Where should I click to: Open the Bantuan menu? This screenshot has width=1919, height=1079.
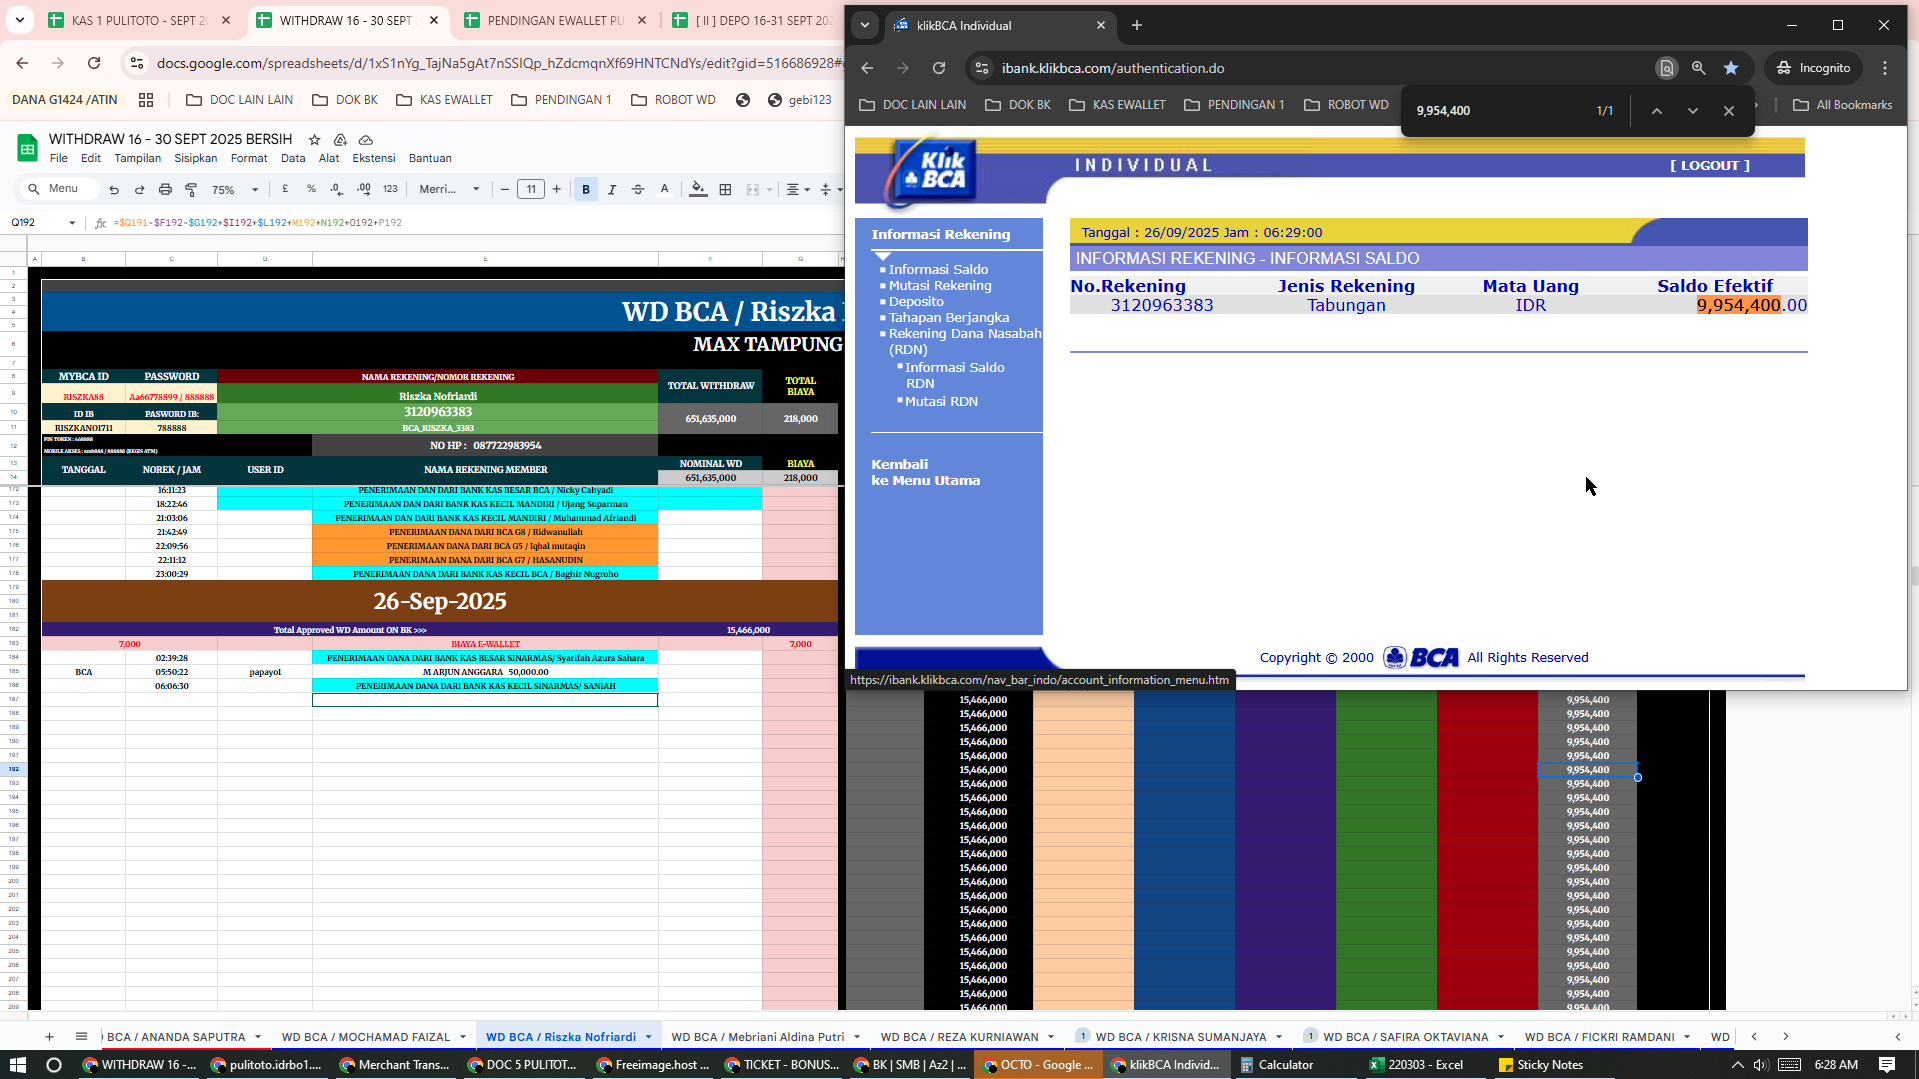point(430,158)
